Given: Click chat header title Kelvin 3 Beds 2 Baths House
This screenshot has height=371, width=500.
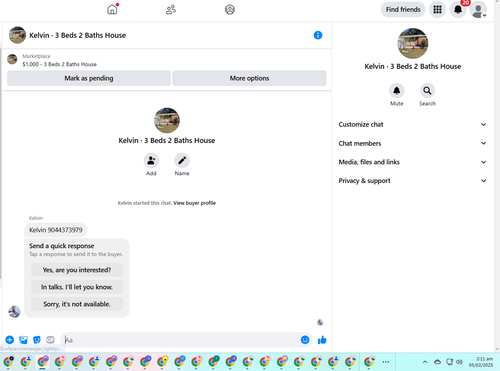Looking at the screenshot, I should [x=78, y=35].
